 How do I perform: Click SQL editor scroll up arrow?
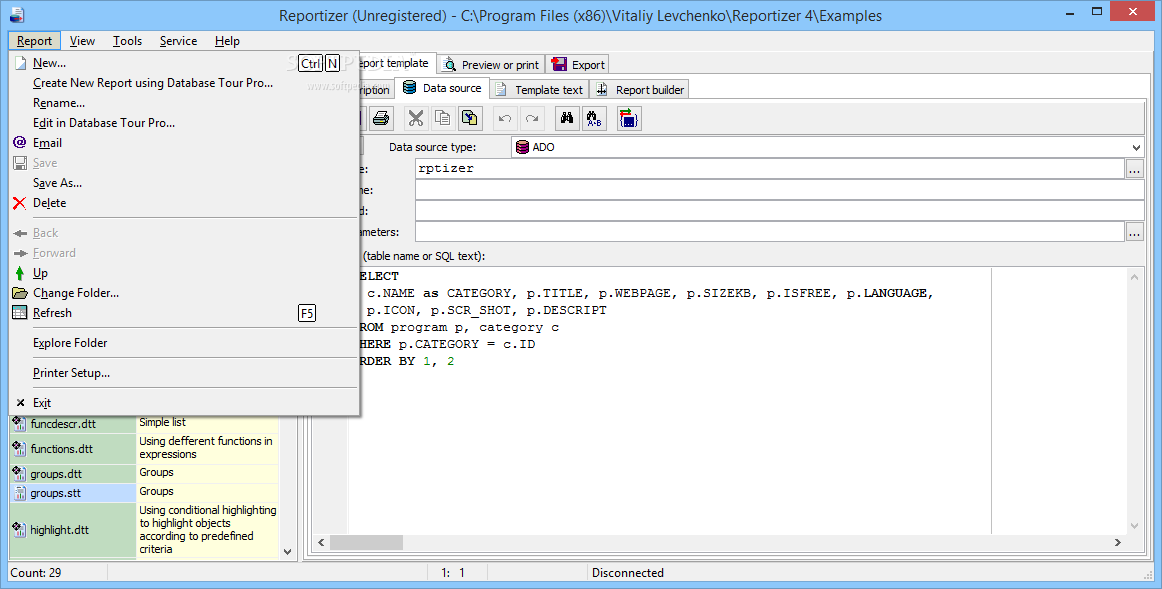tap(1135, 276)
